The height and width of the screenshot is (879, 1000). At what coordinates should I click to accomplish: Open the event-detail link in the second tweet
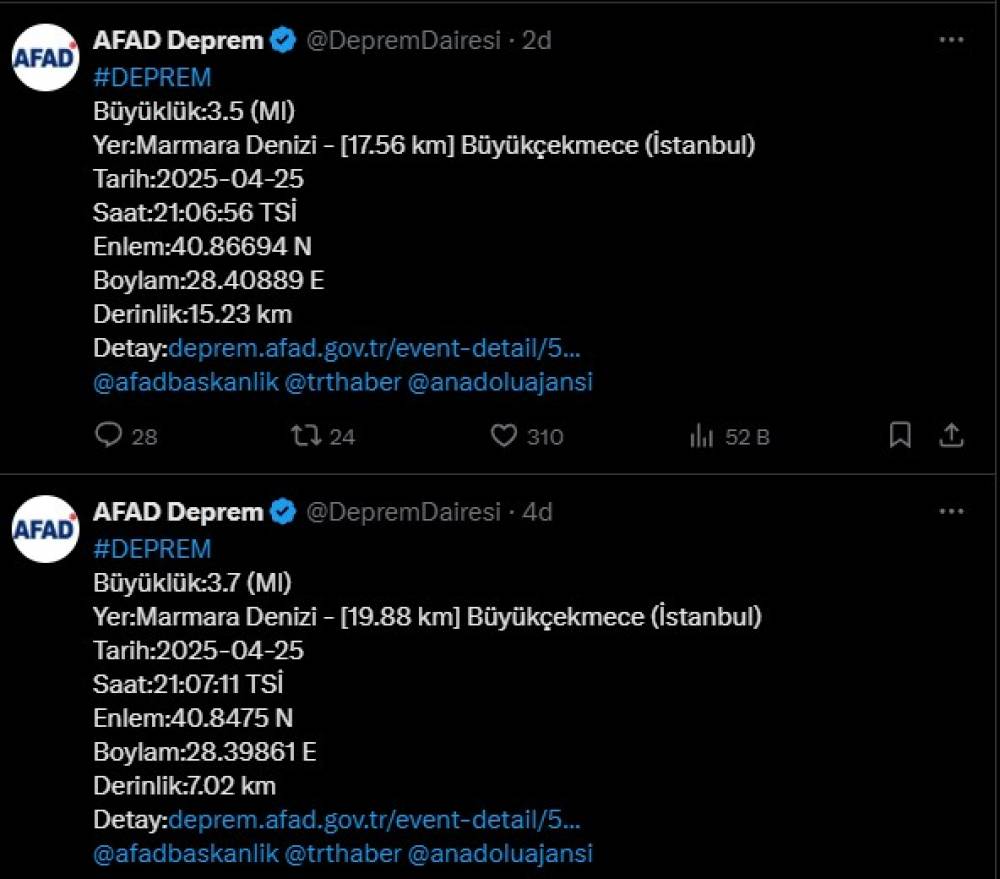click(x=374, y=820)
